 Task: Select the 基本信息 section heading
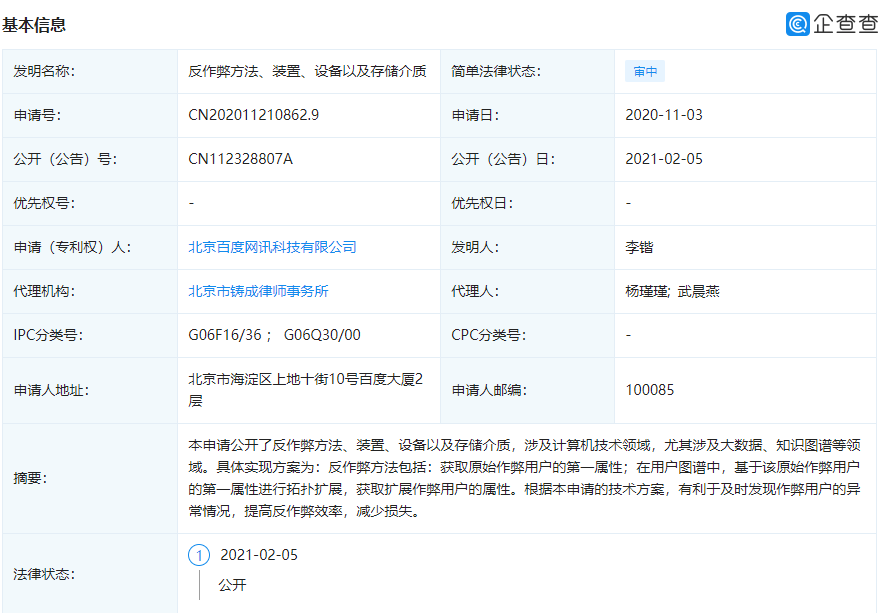pos(34,25)
